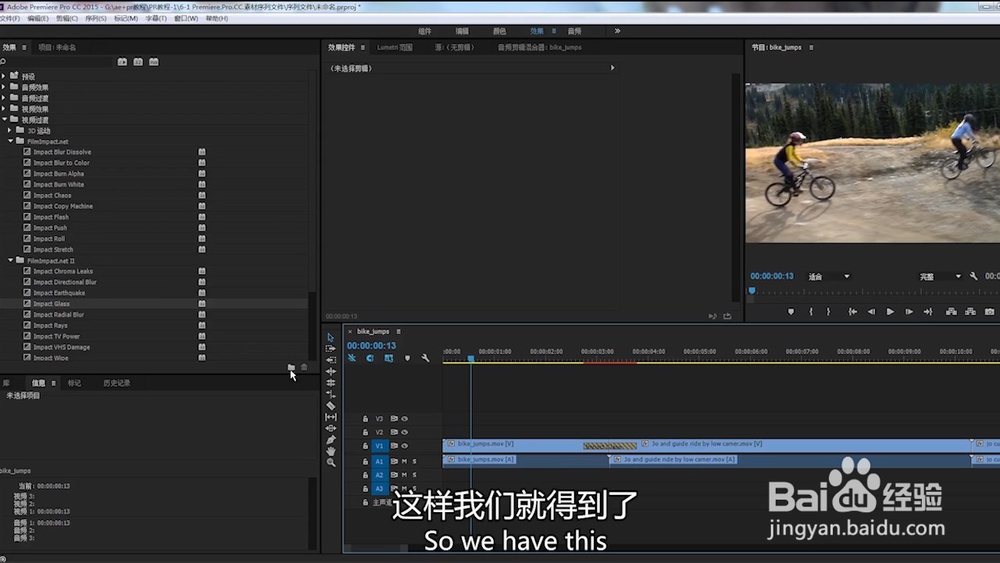
Task: Click Mark In in the program monitor
Action: pyautogui.click(x=811, y=312)
